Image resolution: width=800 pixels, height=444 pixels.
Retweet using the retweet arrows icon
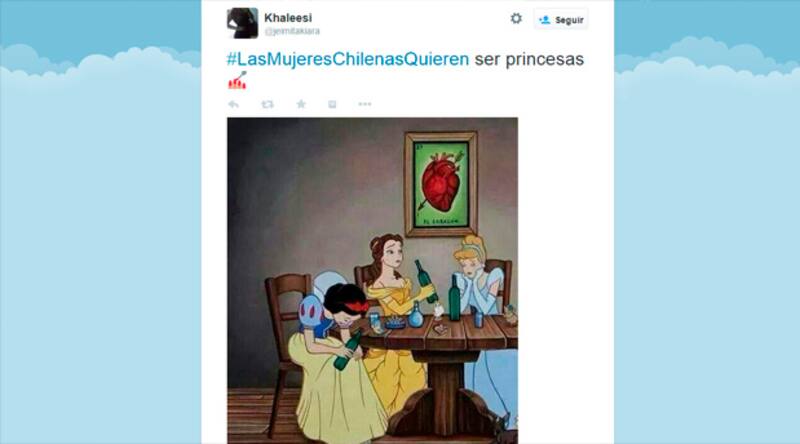tap(267, 105)
